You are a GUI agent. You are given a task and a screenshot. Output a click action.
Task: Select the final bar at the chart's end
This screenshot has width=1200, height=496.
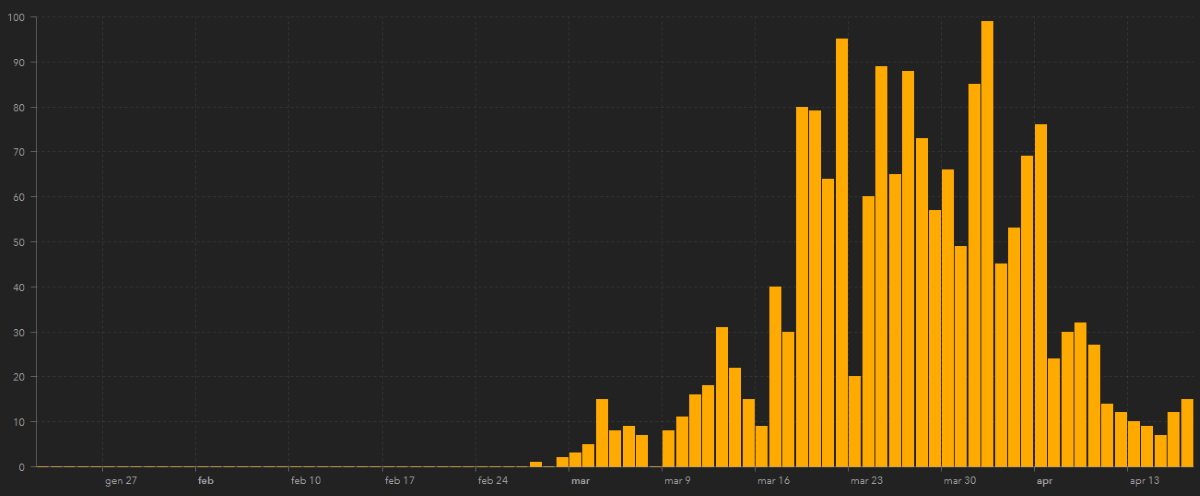point(1187,433)
